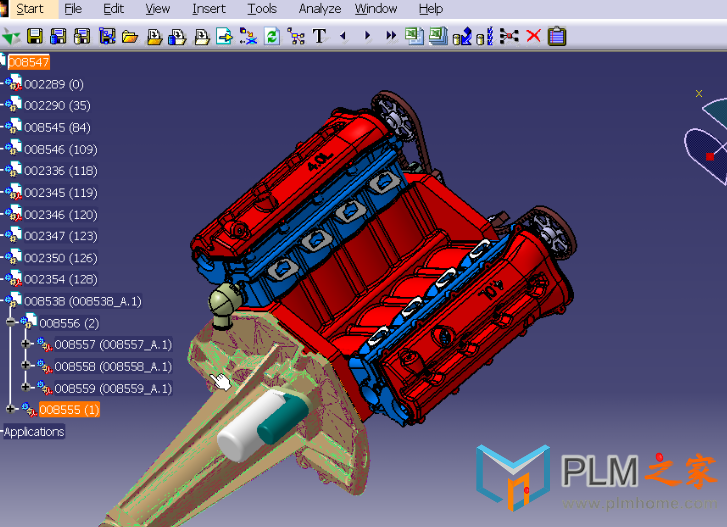Click the 008557 (008557_A.1) label

click(x=113, y=345)
